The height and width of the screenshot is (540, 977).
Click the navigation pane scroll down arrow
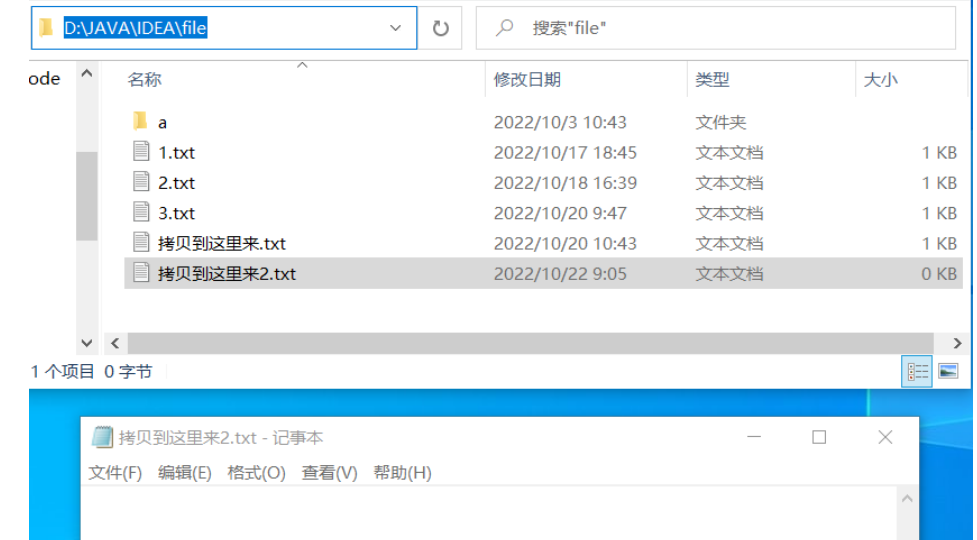(x=87, y=343)
